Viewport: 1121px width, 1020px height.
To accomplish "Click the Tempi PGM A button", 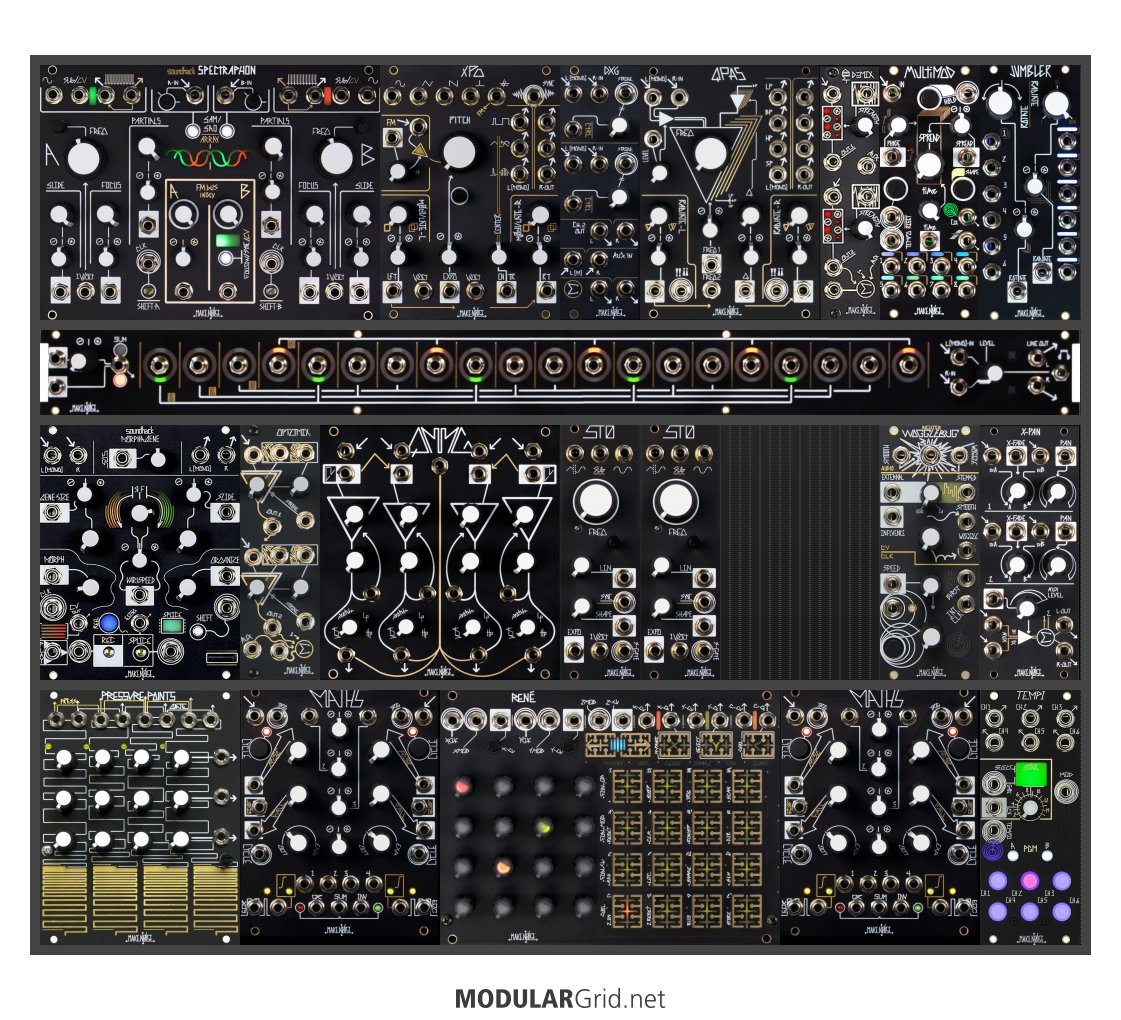I will coord(1013,855).
